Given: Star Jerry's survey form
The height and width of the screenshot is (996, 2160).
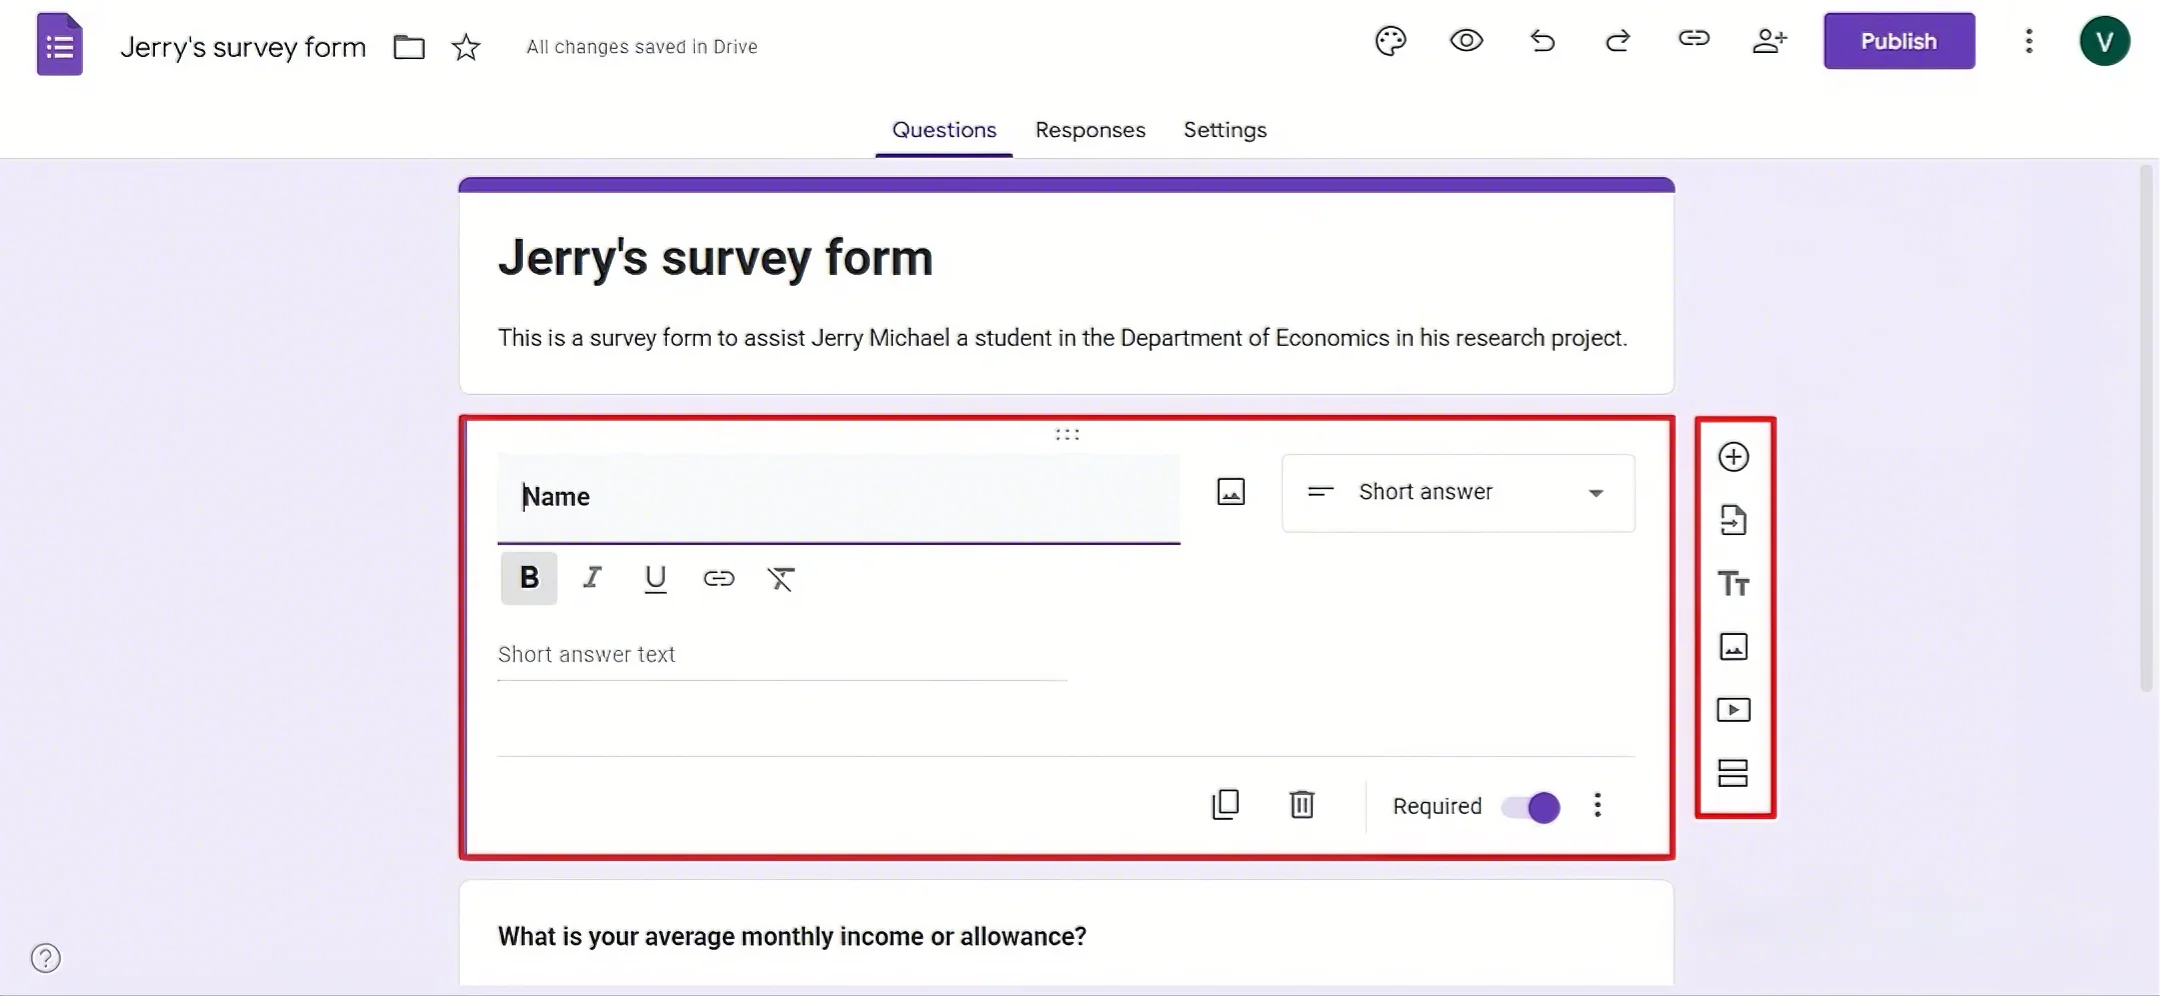Looking at the screenshot, I should click(x=464, y=46).
